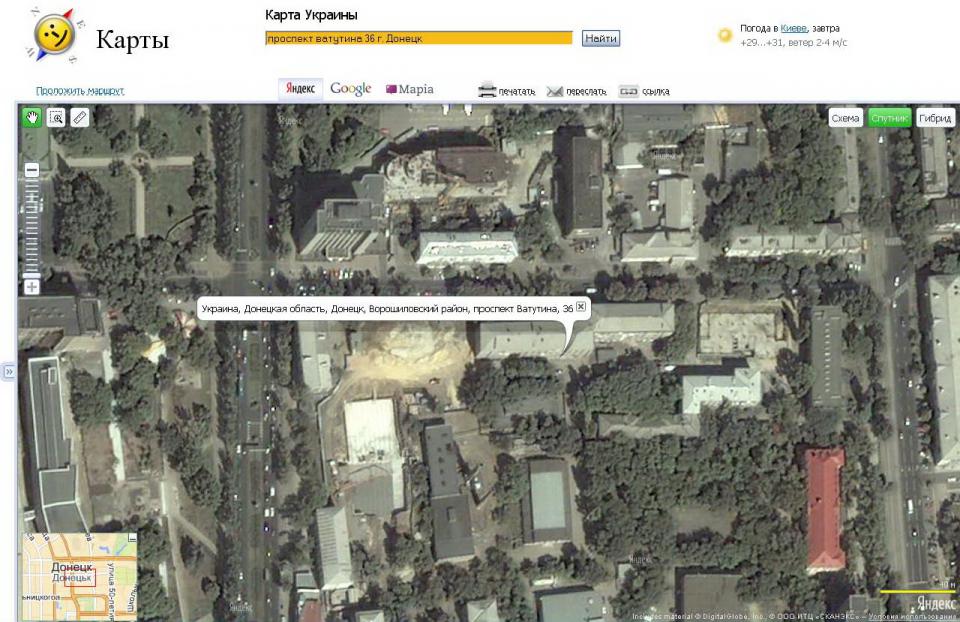Click the zoom out minus button
This screenshot has height=622, width=960.
32,170
